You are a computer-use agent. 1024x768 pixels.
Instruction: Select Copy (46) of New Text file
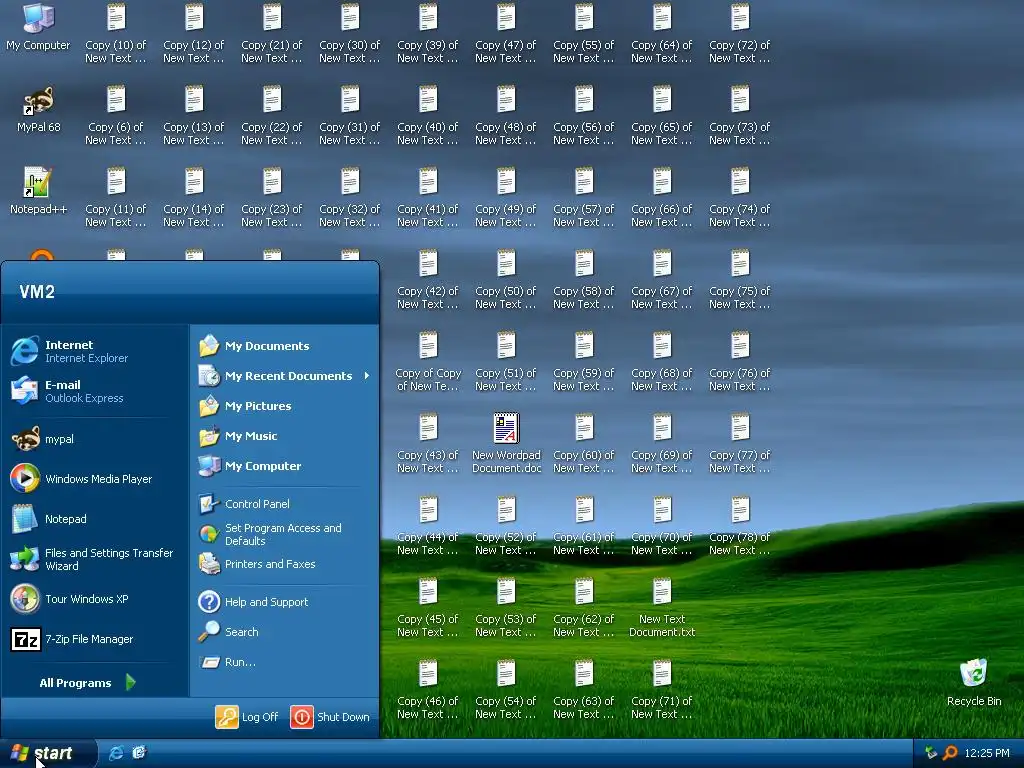click(428, 690)
